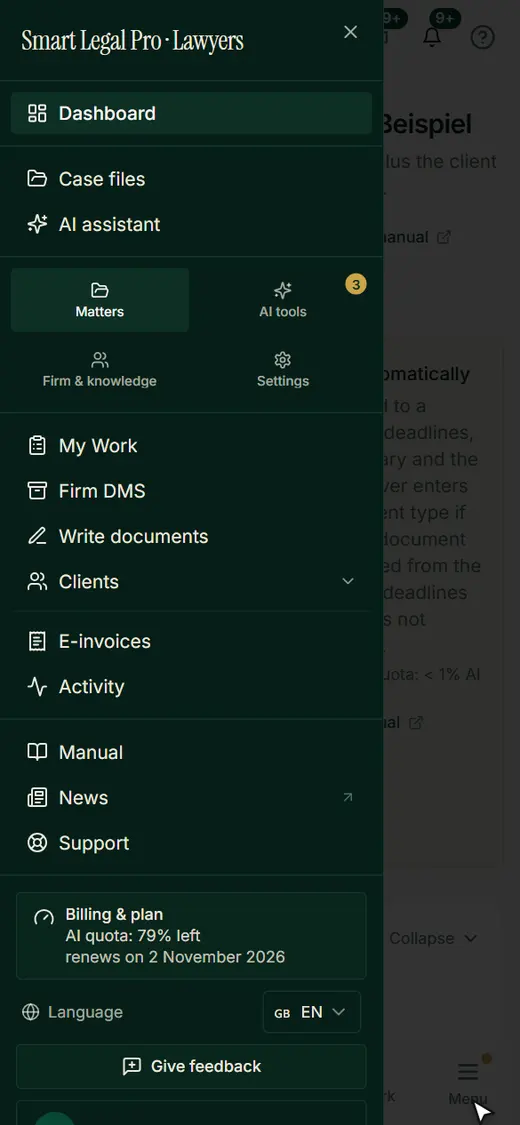This screenshot has height=1125, width=520.
Task: Open Firm DMS
Action: [191, 491]
